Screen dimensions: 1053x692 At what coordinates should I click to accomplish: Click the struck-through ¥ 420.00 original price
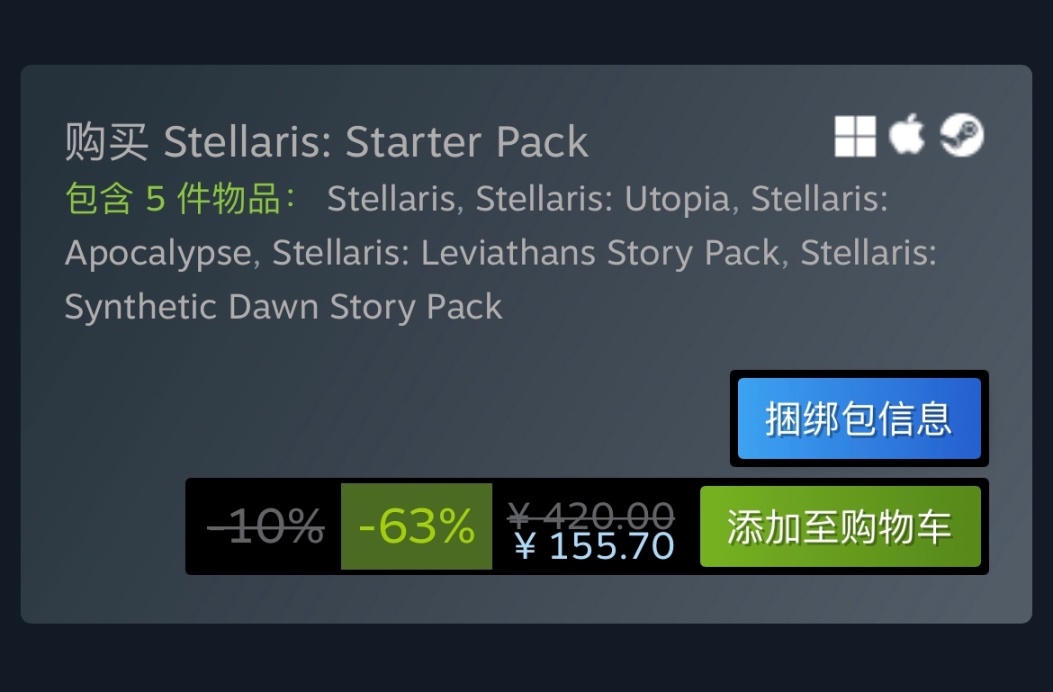[x=590, y=514]
